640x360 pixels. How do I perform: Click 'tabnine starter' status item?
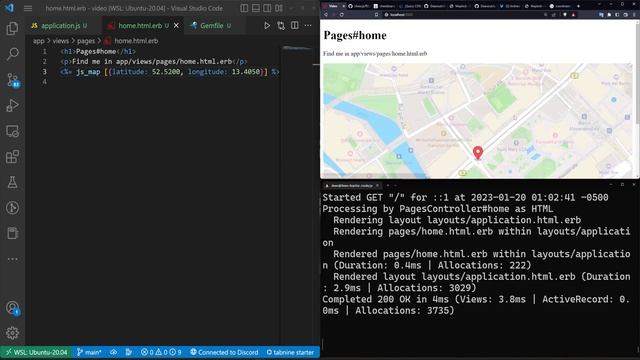(x=290, y=352)
